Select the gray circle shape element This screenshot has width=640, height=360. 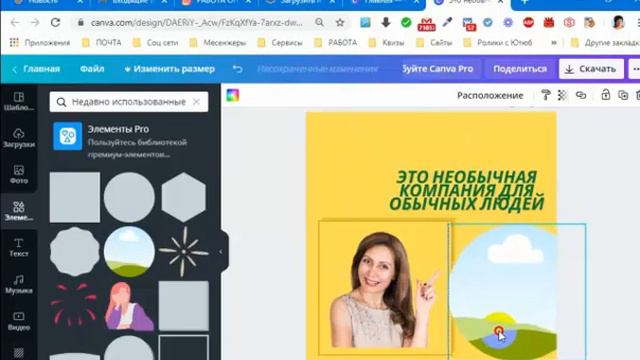(129, 197)
